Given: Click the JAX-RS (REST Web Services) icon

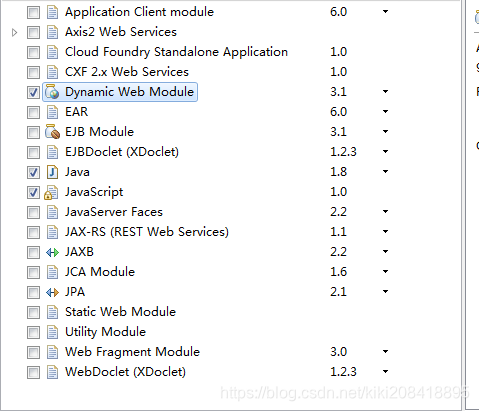Looking at the screenshot, I should pyautogui.click(x=52, y=232).
